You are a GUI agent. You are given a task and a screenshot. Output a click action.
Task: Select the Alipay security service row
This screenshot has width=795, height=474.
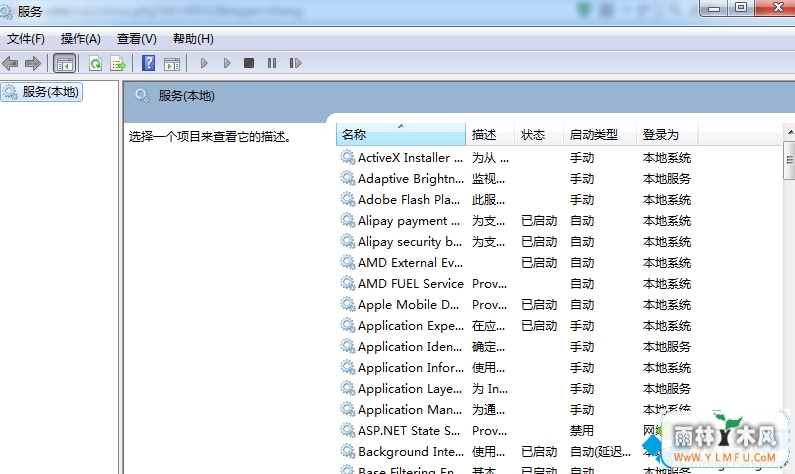[x=517, y=242]
